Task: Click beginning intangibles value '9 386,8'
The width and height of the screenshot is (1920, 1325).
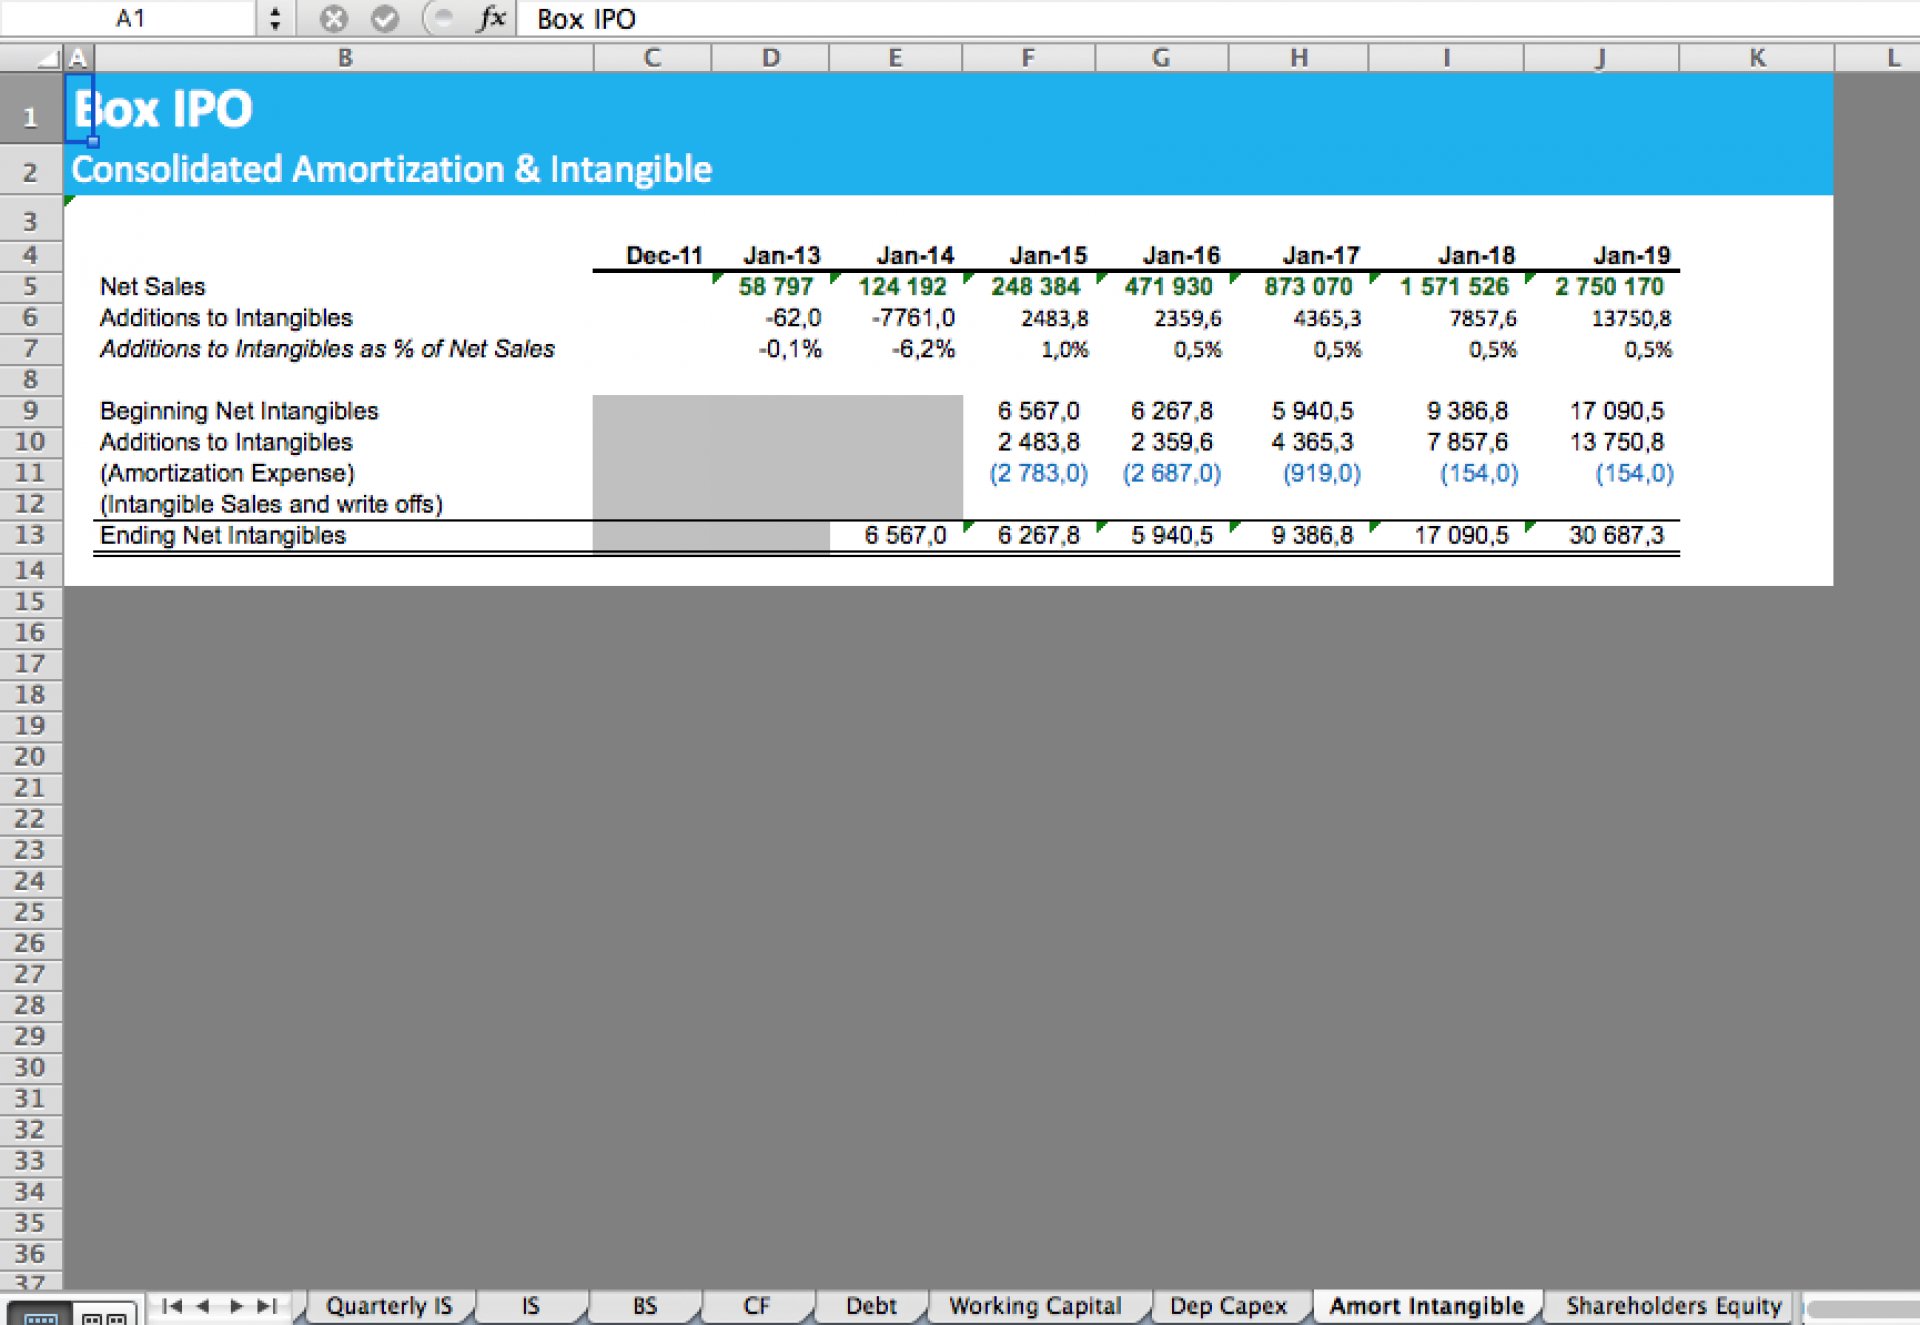Action: (x=1467, y=411)
